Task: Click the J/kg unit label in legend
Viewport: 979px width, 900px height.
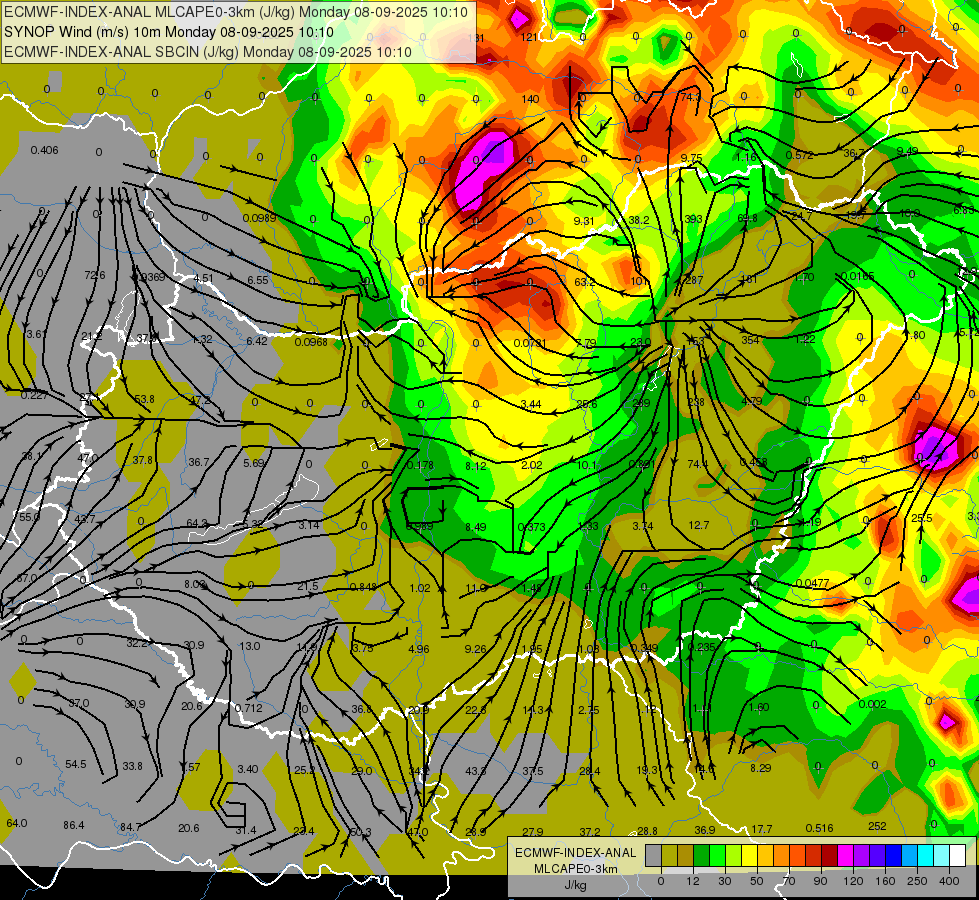Action: (575, 885)
